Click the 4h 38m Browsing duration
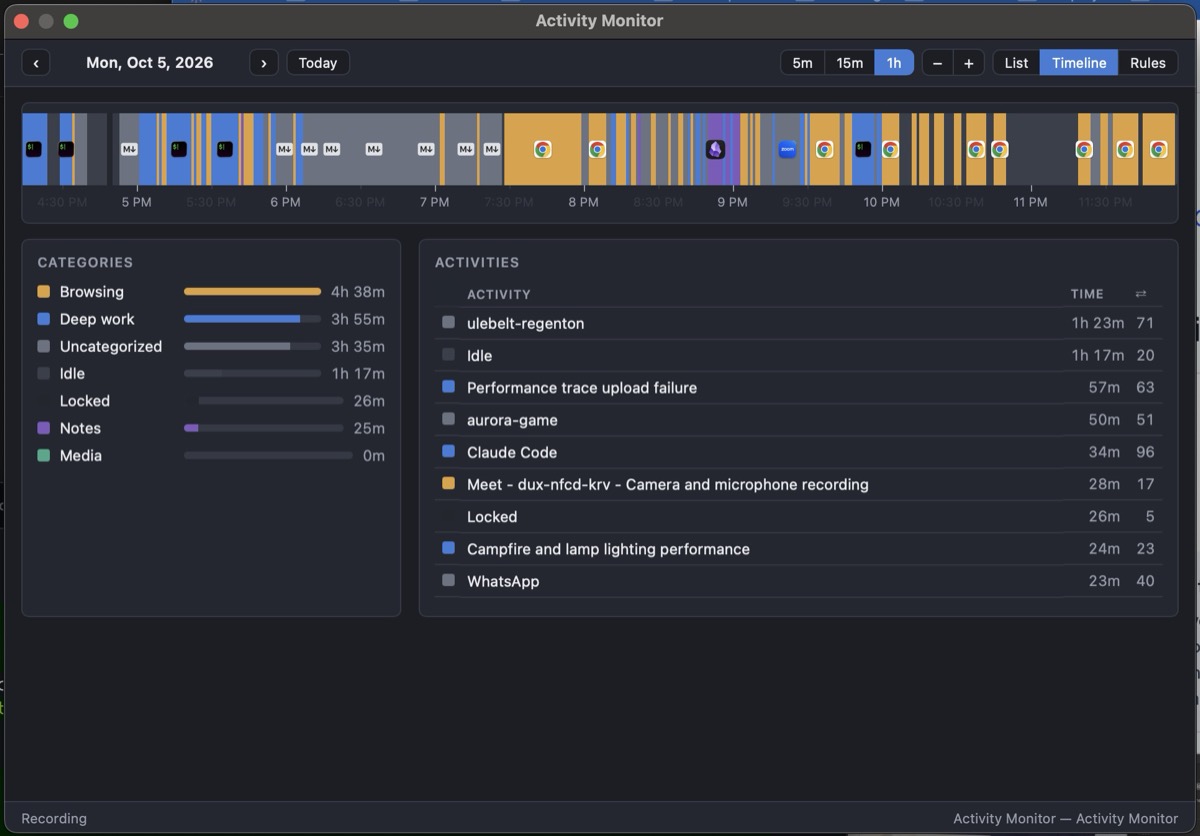Screen dimensions: 1200x836 click(358, 292)
